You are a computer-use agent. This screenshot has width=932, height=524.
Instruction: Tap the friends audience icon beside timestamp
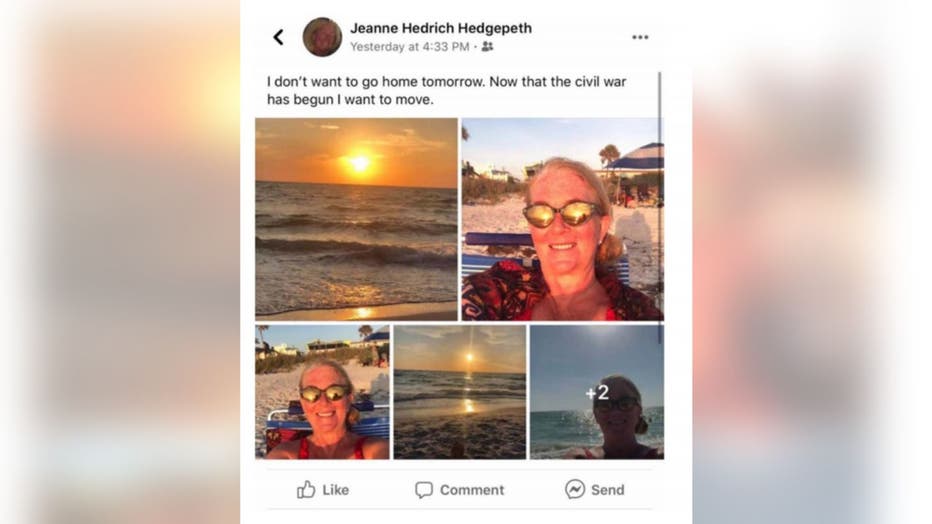(x=487, y=46)
